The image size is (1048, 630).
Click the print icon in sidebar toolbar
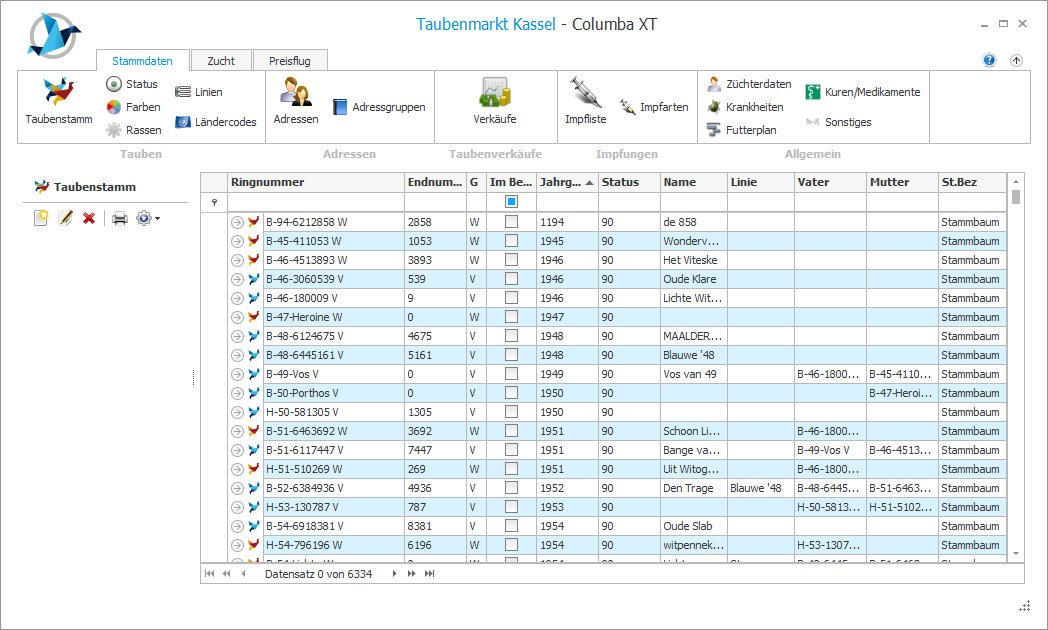(x=119, y=218)
